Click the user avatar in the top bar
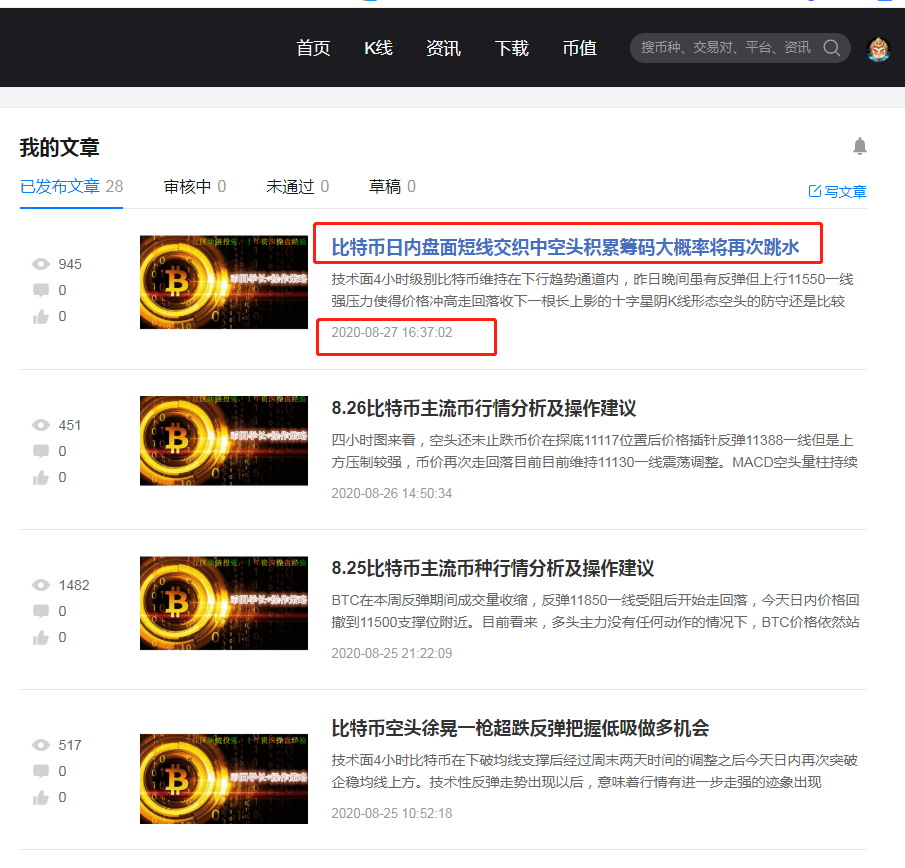 (x=878, y=47)
